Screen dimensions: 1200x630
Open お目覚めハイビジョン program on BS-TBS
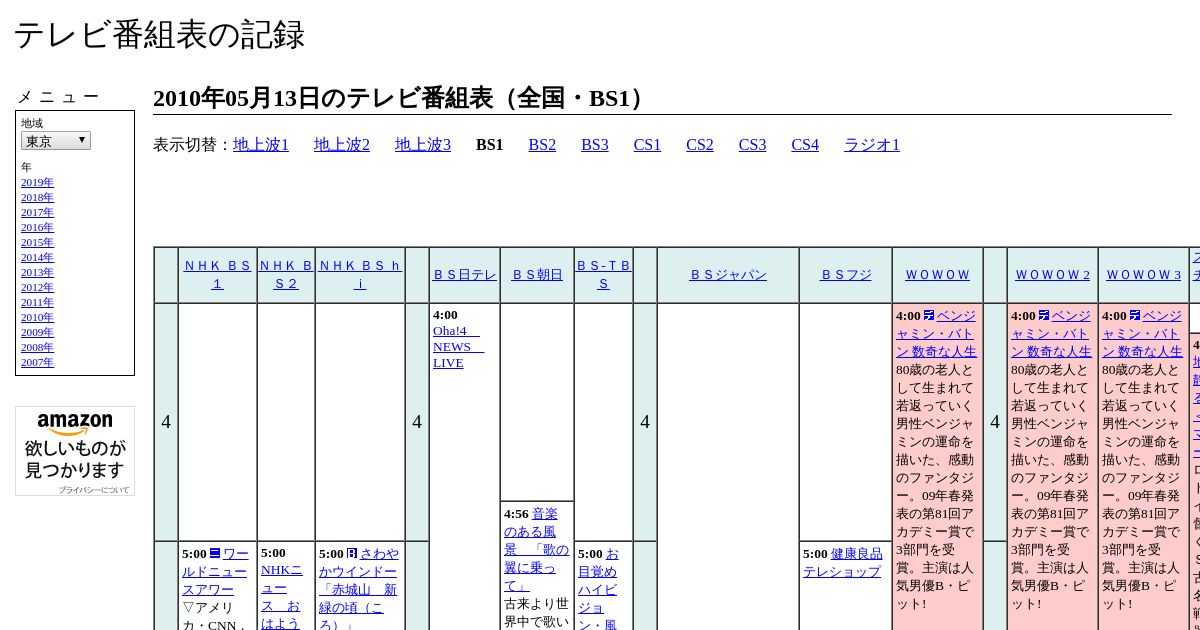(598, 590)
